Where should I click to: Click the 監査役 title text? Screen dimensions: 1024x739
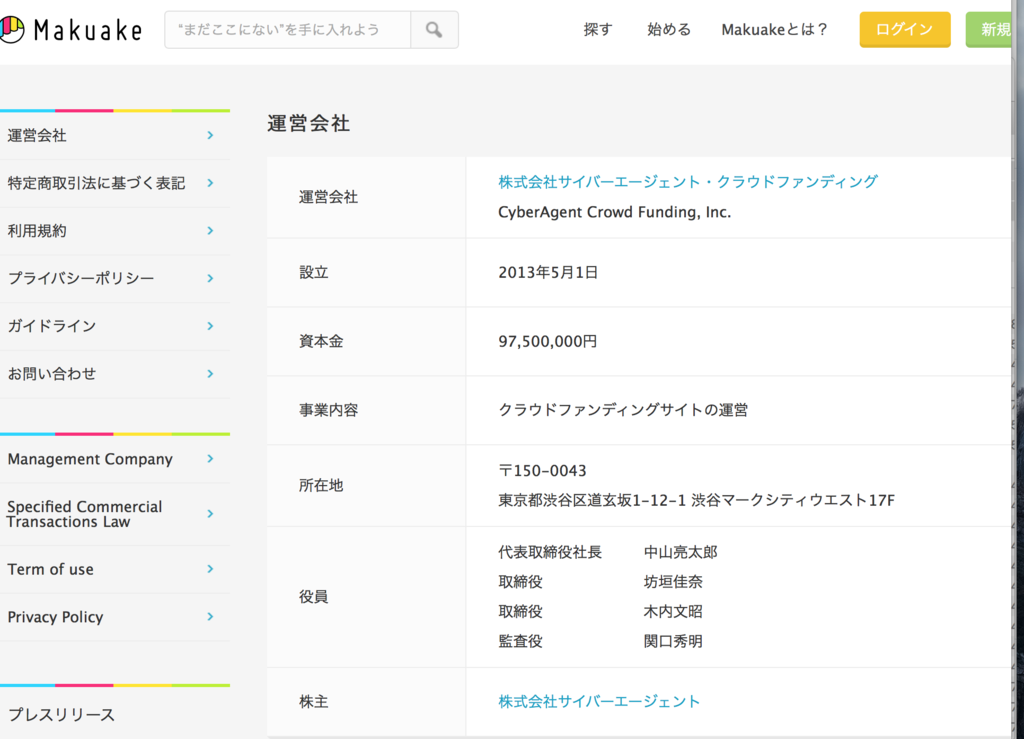(520, 641)
